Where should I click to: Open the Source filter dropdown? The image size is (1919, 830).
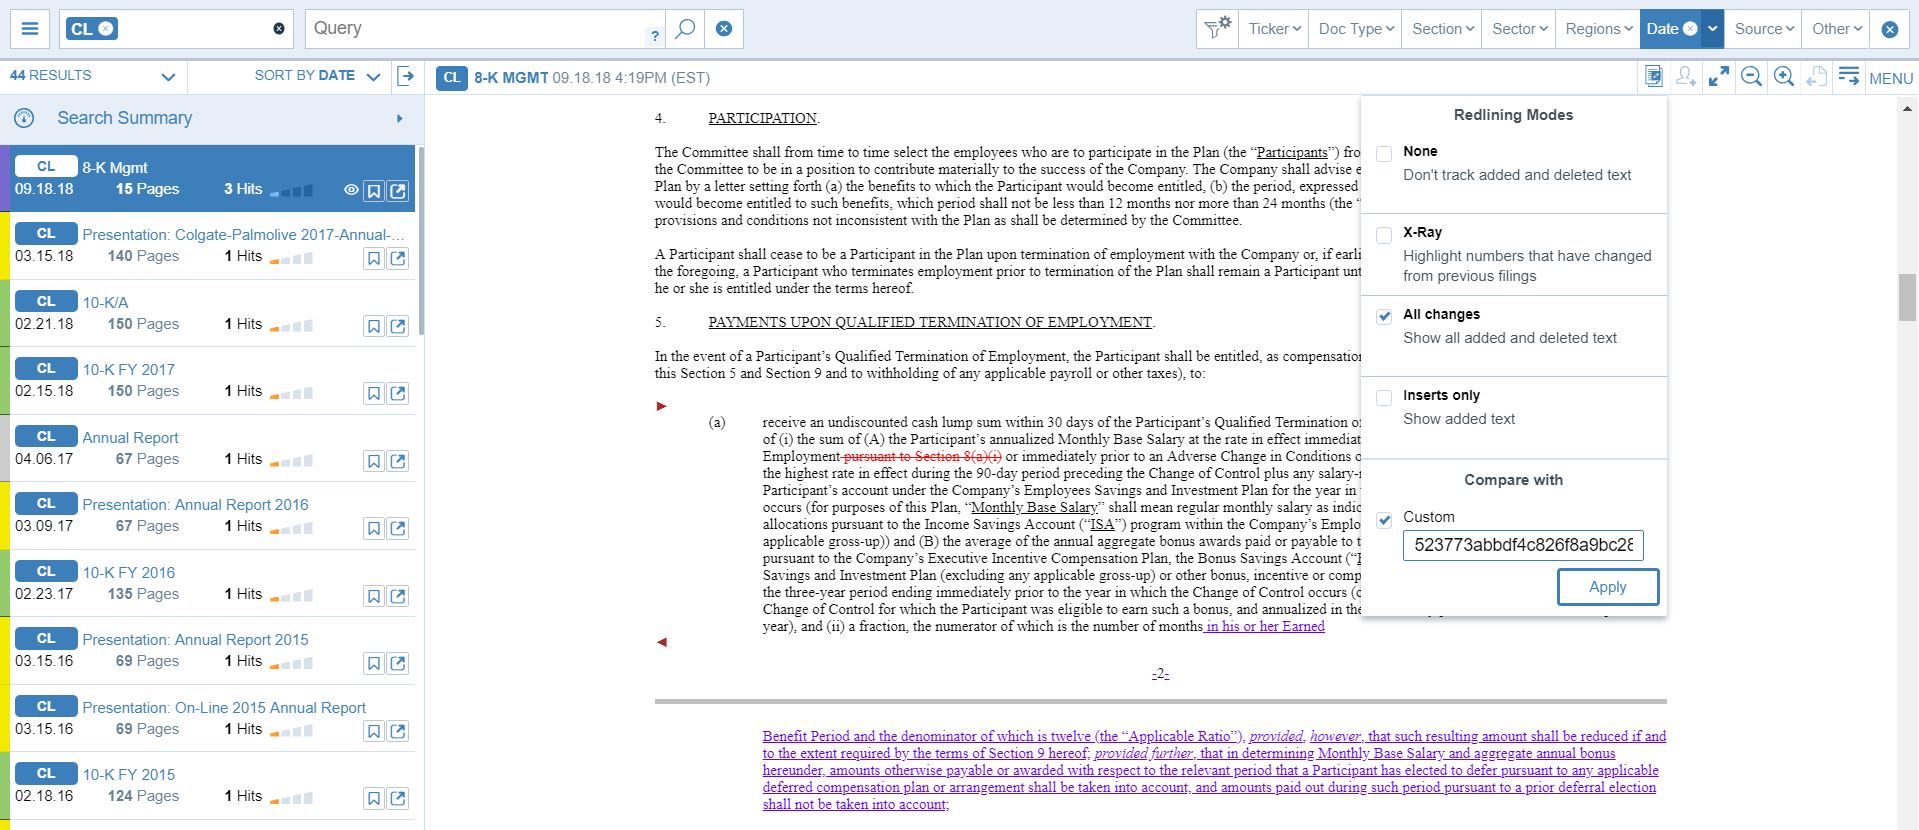1764,29
